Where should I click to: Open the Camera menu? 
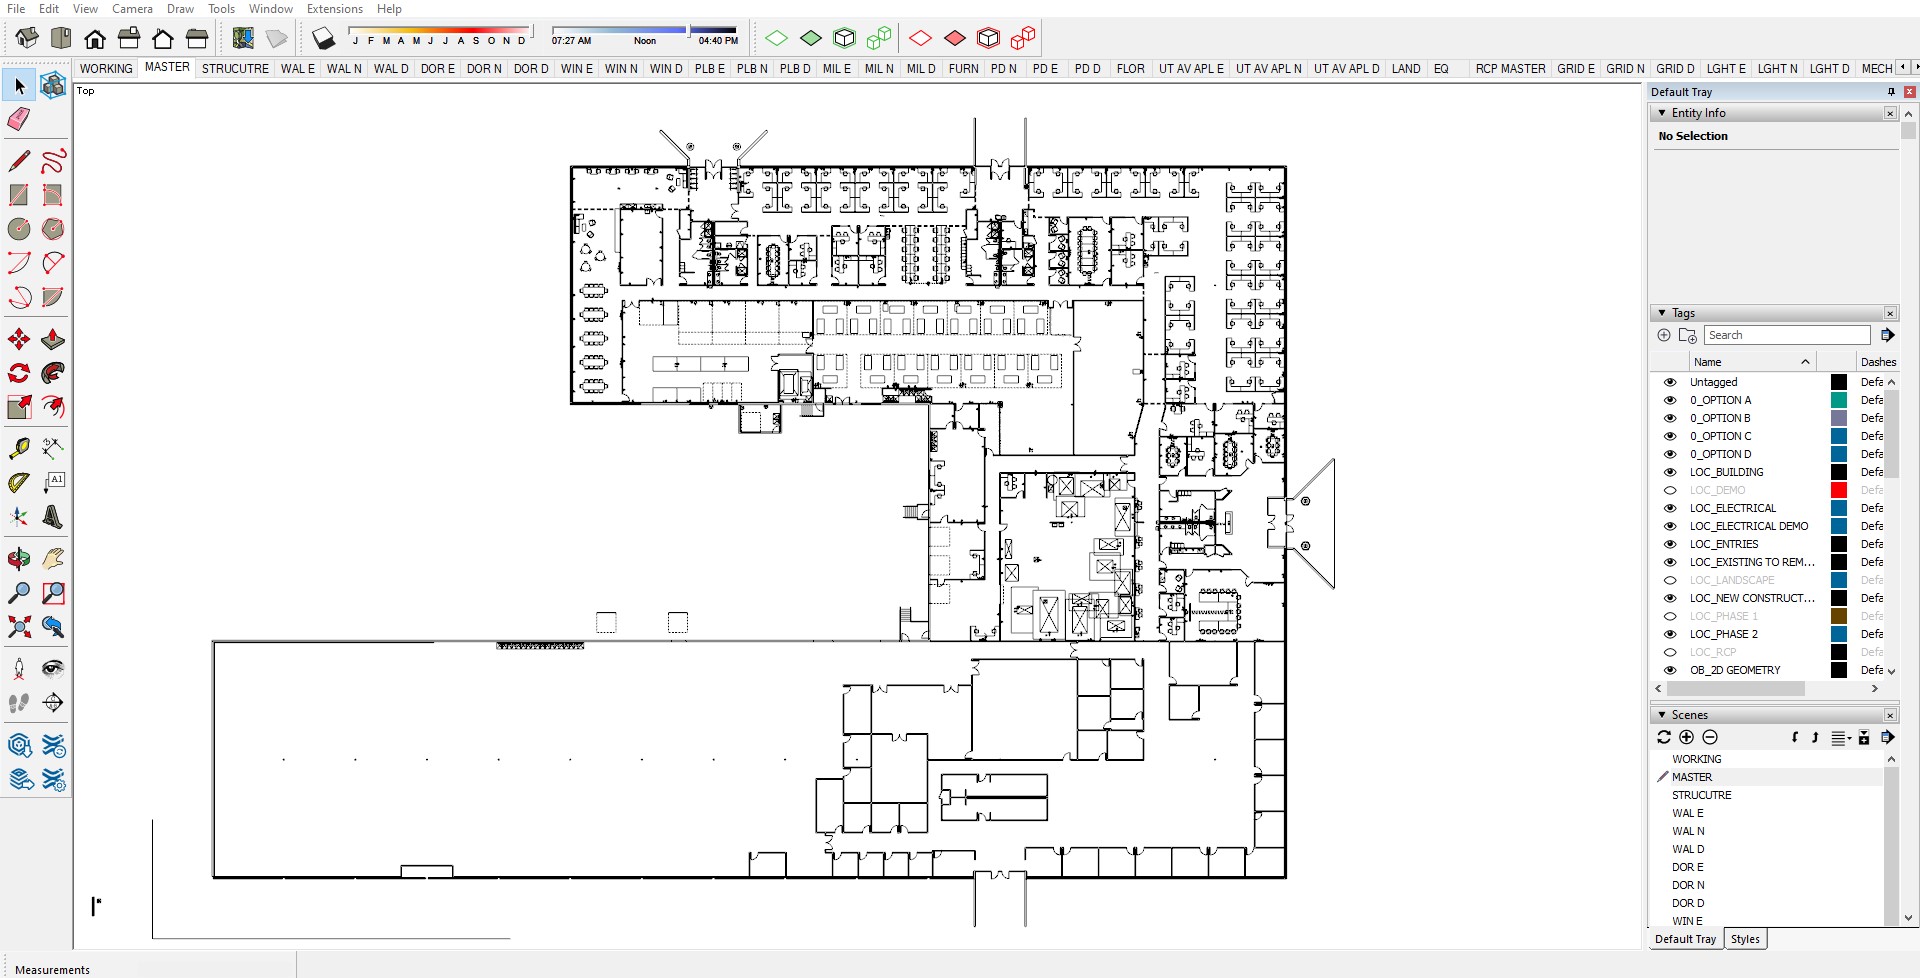click(133, 9)
